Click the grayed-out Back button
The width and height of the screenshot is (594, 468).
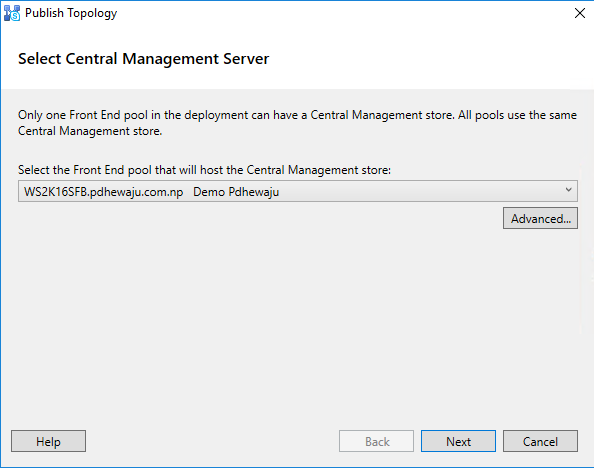tap(377, 441)
